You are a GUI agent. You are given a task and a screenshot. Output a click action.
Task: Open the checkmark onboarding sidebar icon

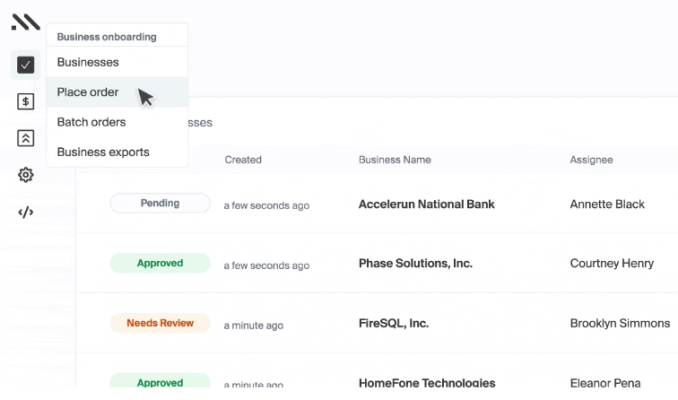coord(26,65)
